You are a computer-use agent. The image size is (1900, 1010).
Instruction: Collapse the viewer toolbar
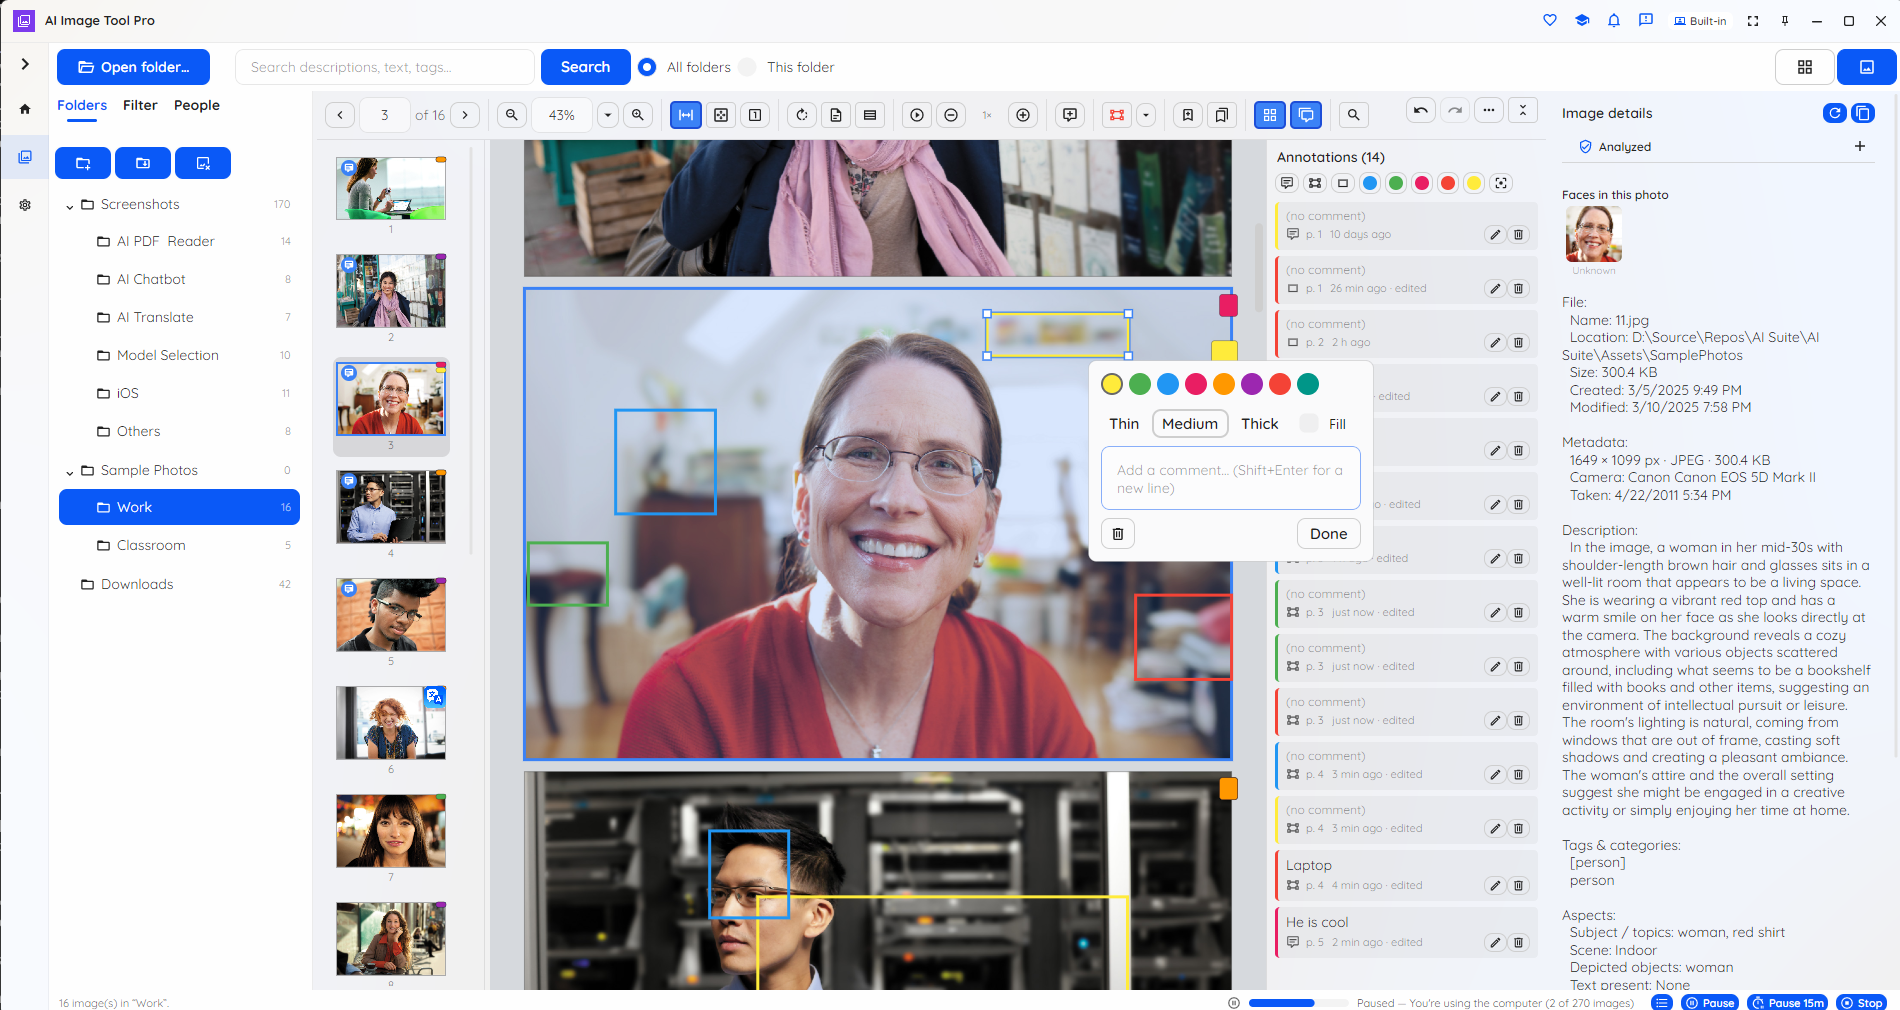pos(1523,110)
